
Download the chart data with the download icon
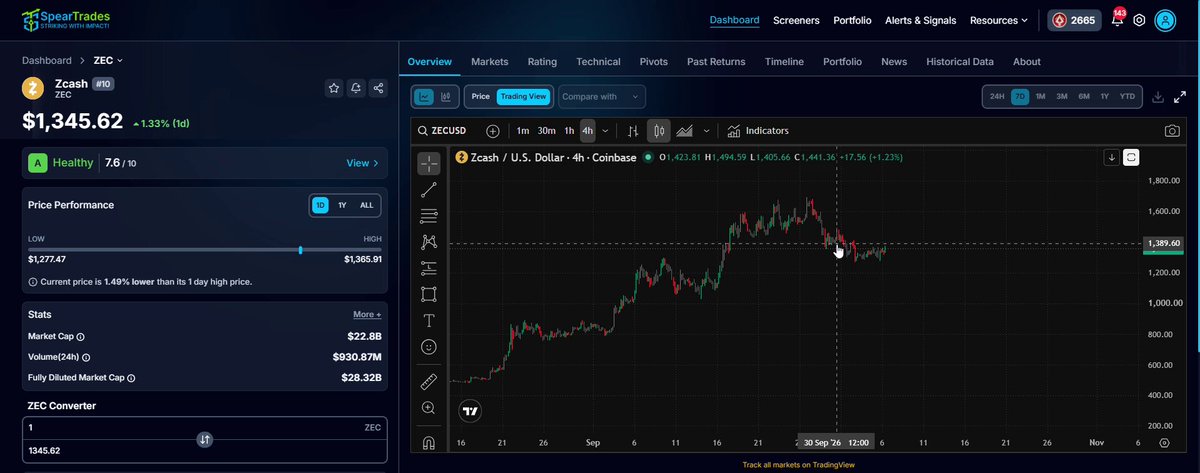click(x=1158, y=97)
